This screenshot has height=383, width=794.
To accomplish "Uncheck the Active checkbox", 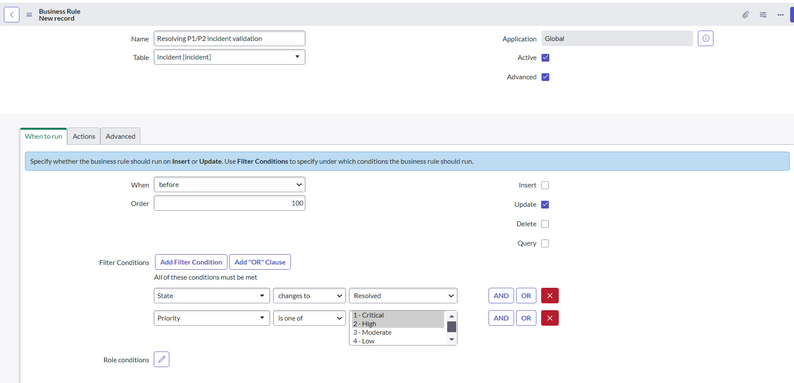I will (x=545, y=58).
